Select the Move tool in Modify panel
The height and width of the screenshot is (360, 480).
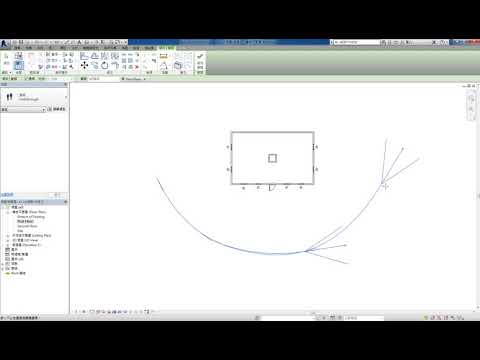pos(84,65)
